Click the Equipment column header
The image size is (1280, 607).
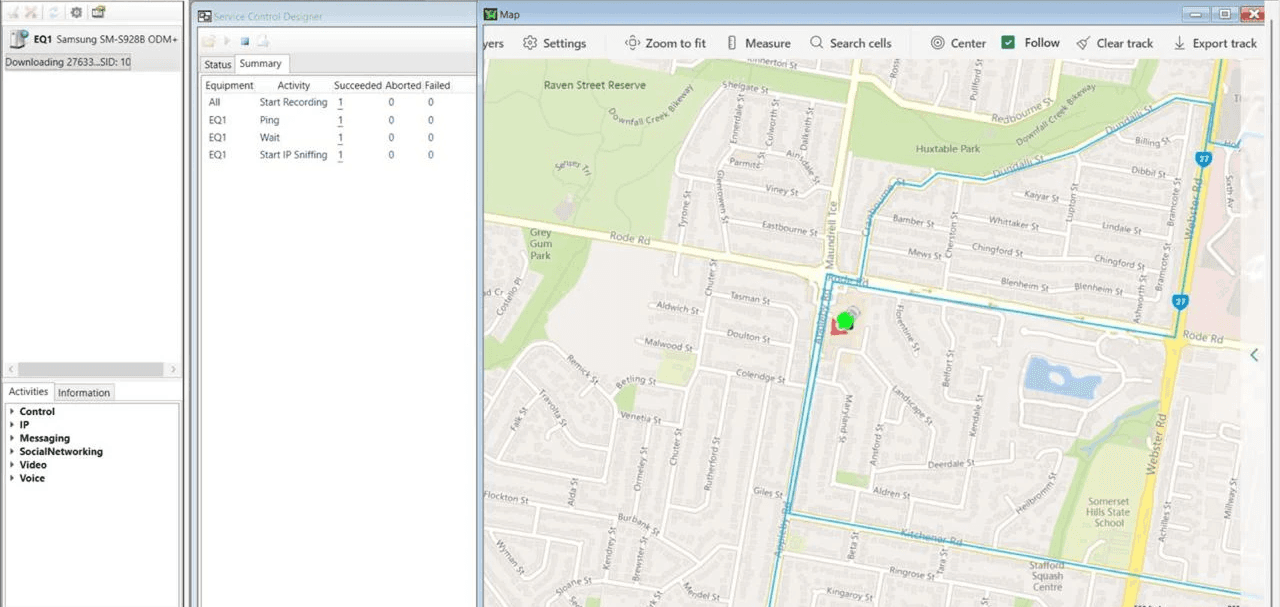pyautogui.click(x=230, y=86)
